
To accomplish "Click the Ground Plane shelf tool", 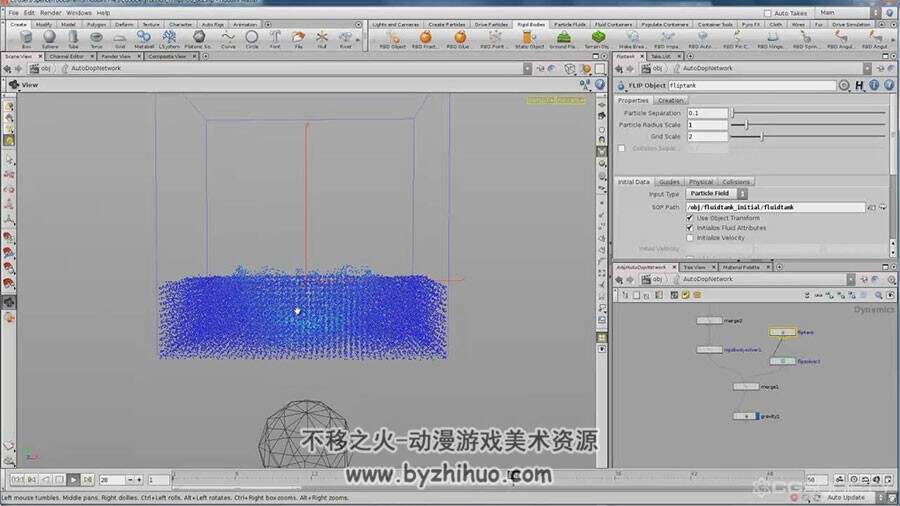I will [563, 40].
